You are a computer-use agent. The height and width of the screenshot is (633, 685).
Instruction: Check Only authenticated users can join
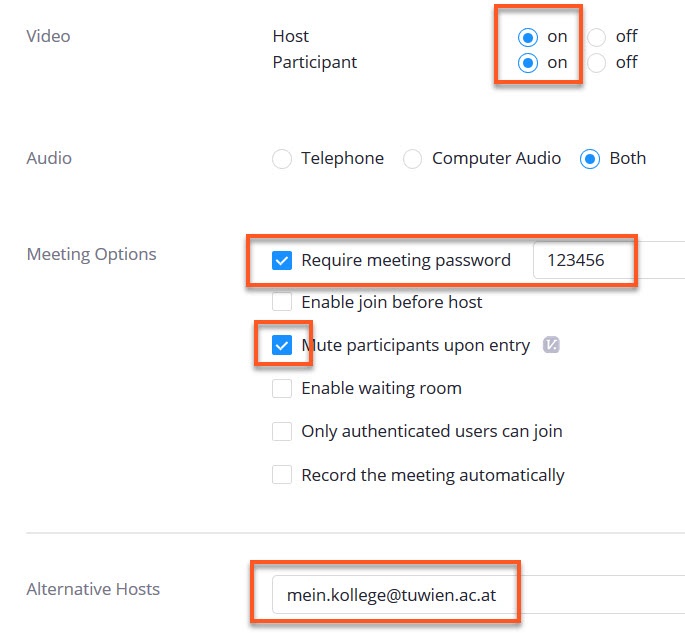point(282,432)
